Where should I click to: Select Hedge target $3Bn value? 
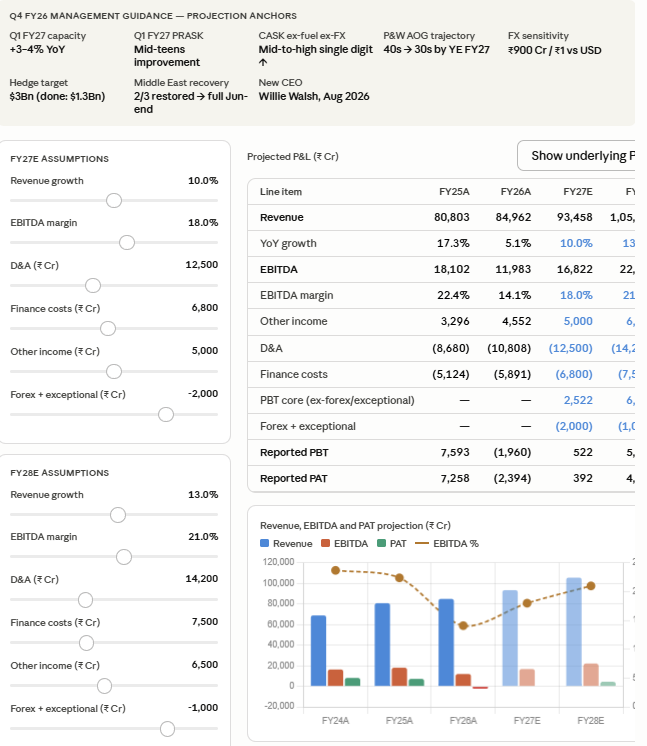point(57,96)
